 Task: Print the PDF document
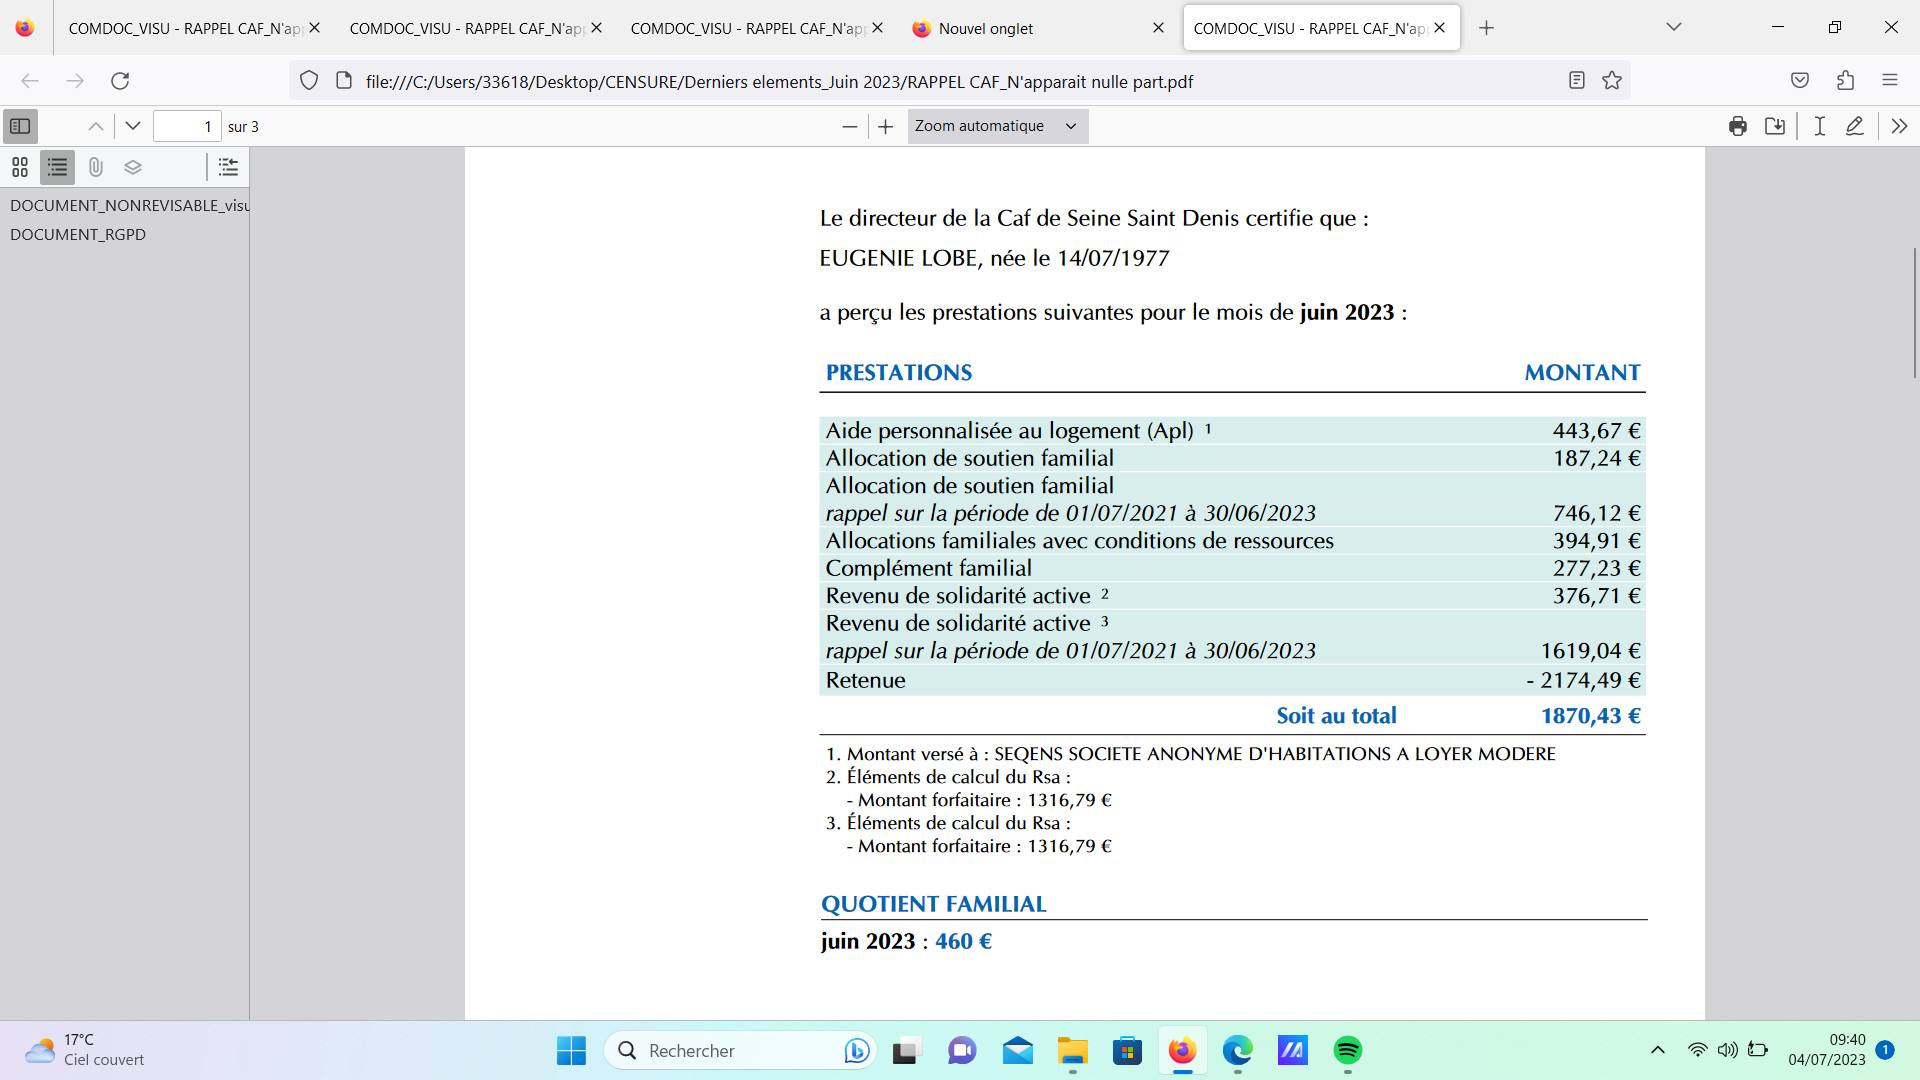pyautogui.click(x=1737, y=126)
